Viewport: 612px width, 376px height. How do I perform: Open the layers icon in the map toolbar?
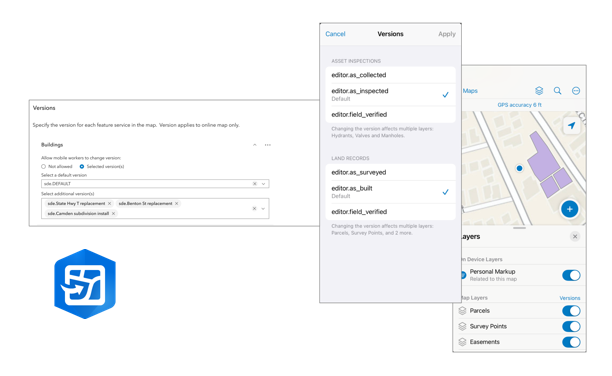click(539, 91)
